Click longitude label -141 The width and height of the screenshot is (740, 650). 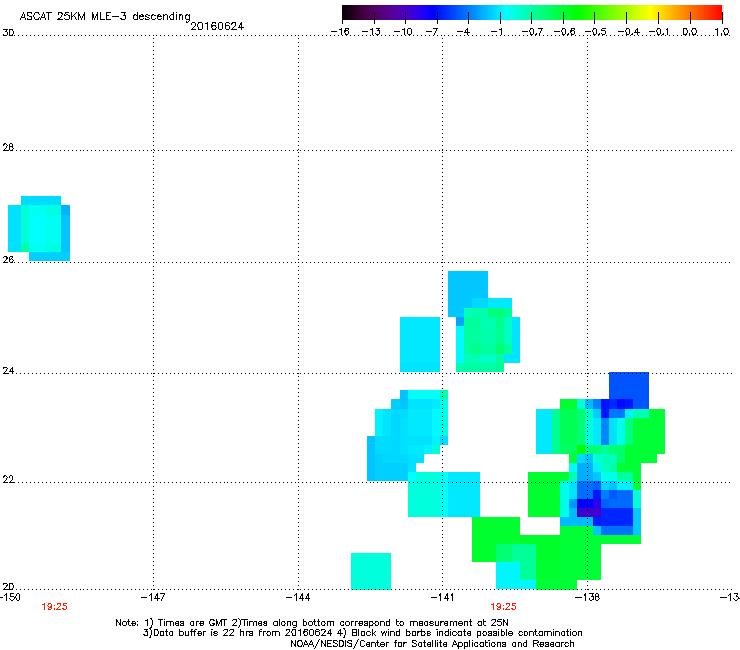point(442,597)
